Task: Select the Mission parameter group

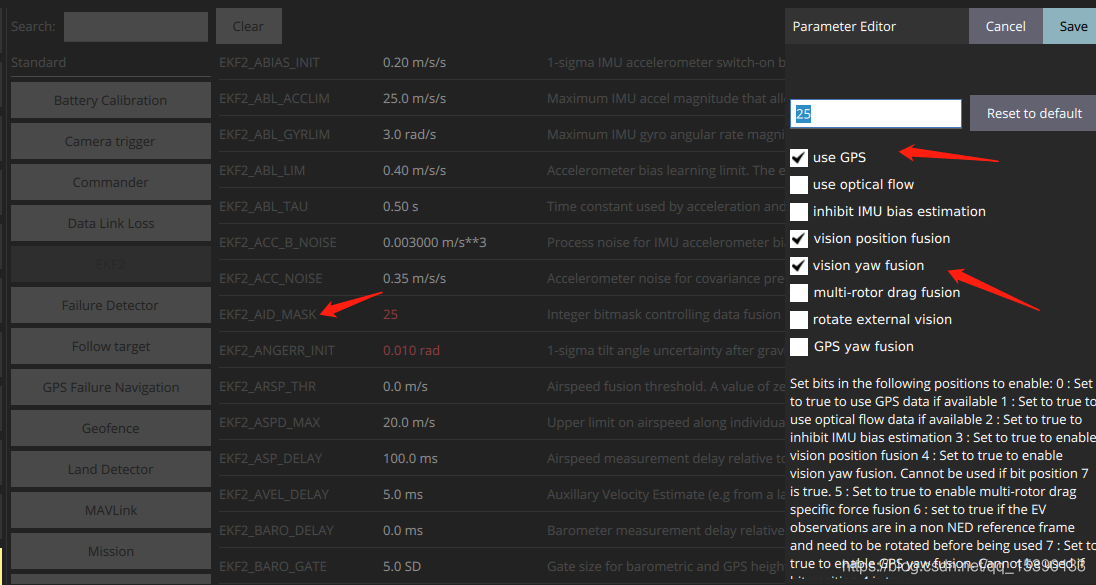Action: (x=110, y=551)
